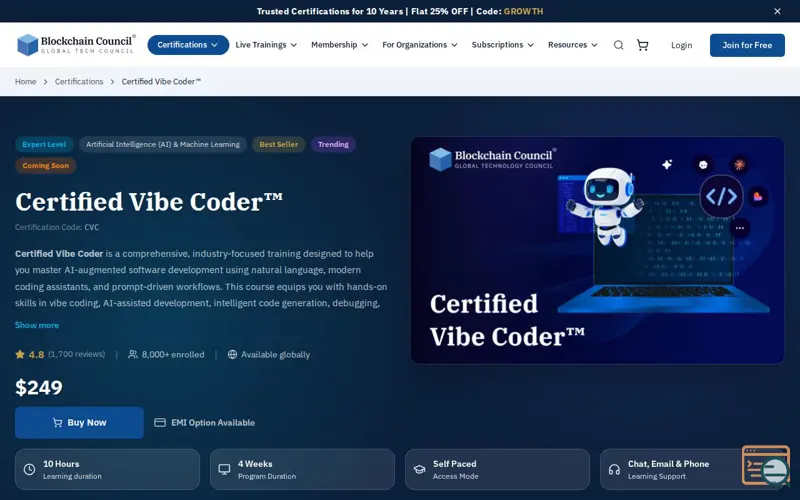The image size is (800, 500).
Task: Select the Best Seller tag
Action: (x=279, y=144)
